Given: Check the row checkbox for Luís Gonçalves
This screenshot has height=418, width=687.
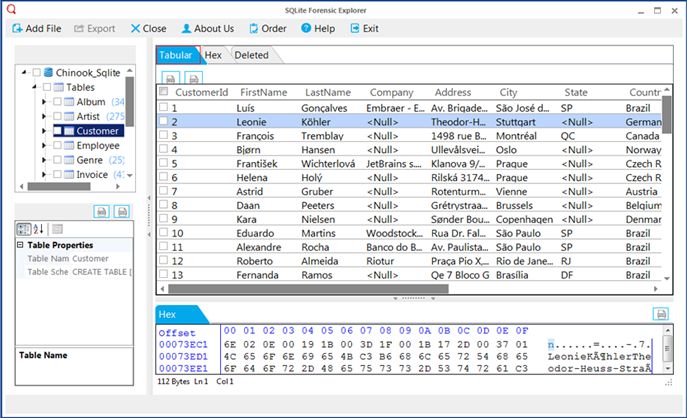Looking at the screenshot, I should [163, 106].
